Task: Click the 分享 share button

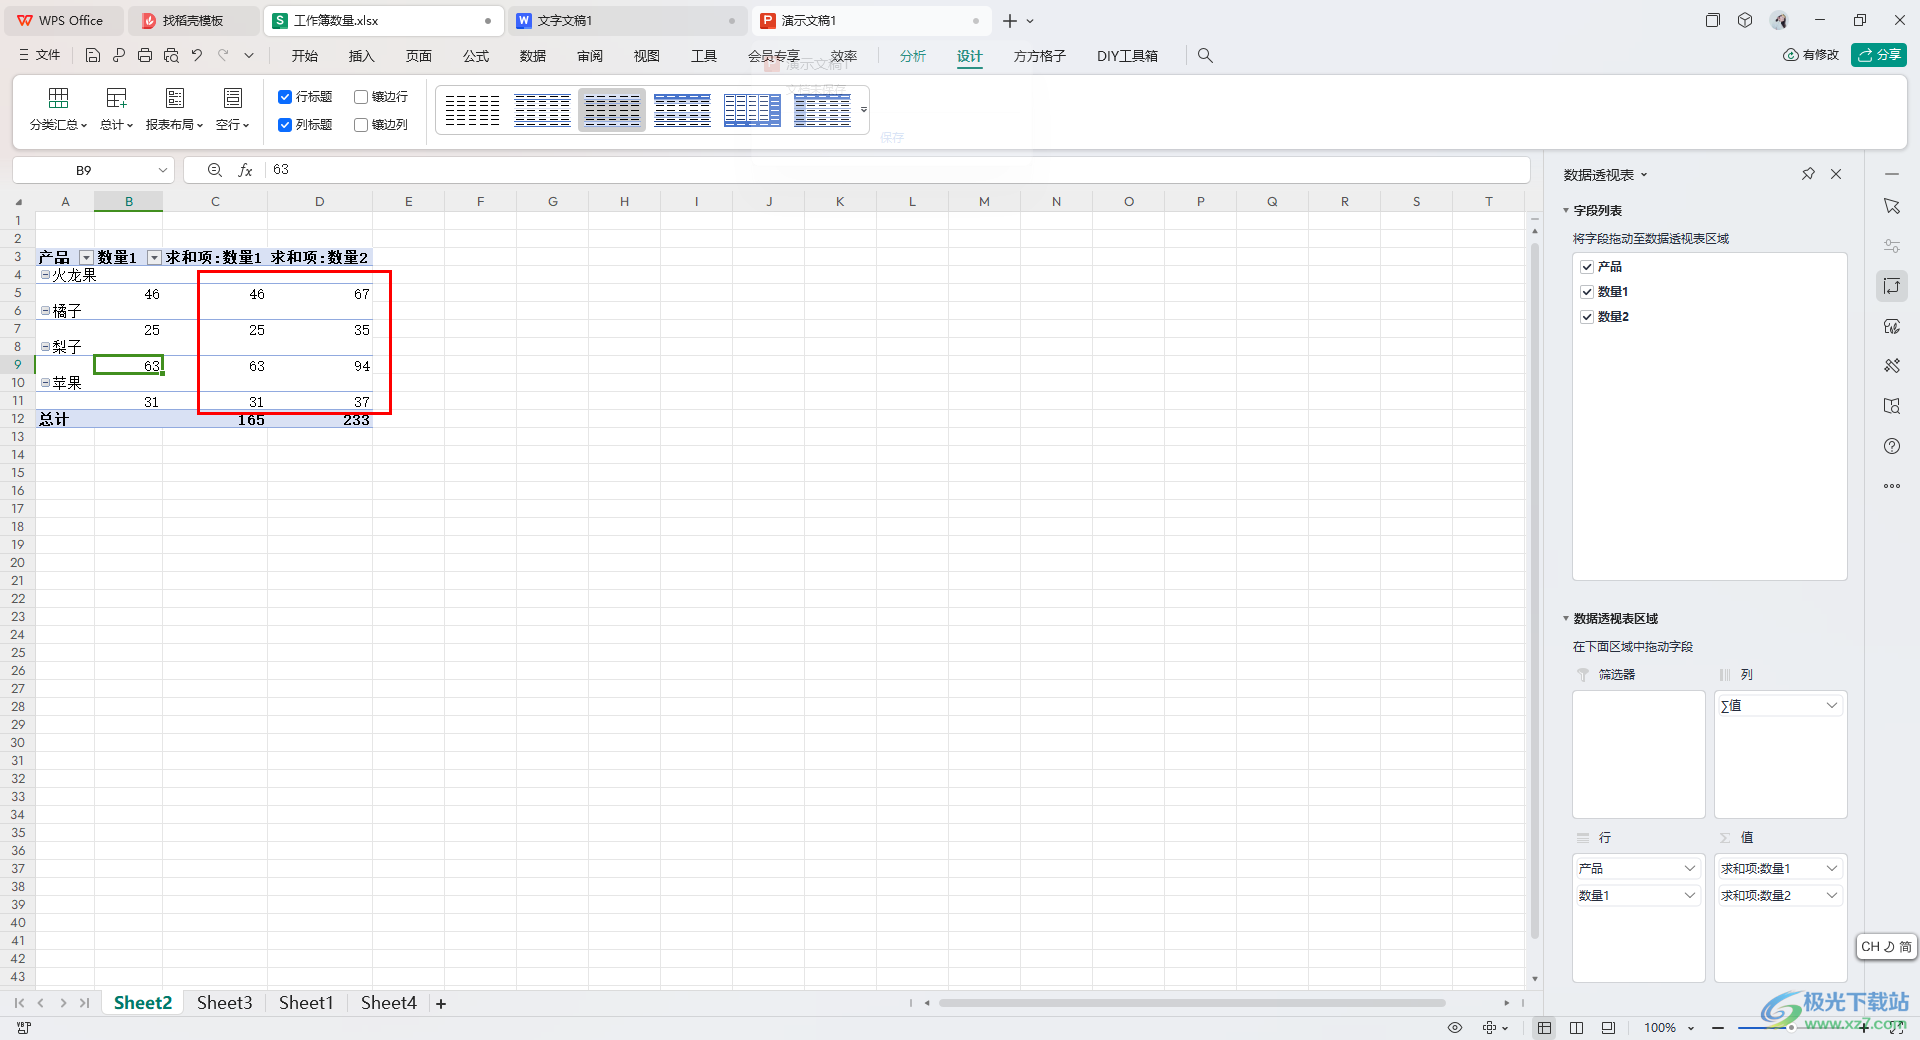Action: tap(1879, 55)
